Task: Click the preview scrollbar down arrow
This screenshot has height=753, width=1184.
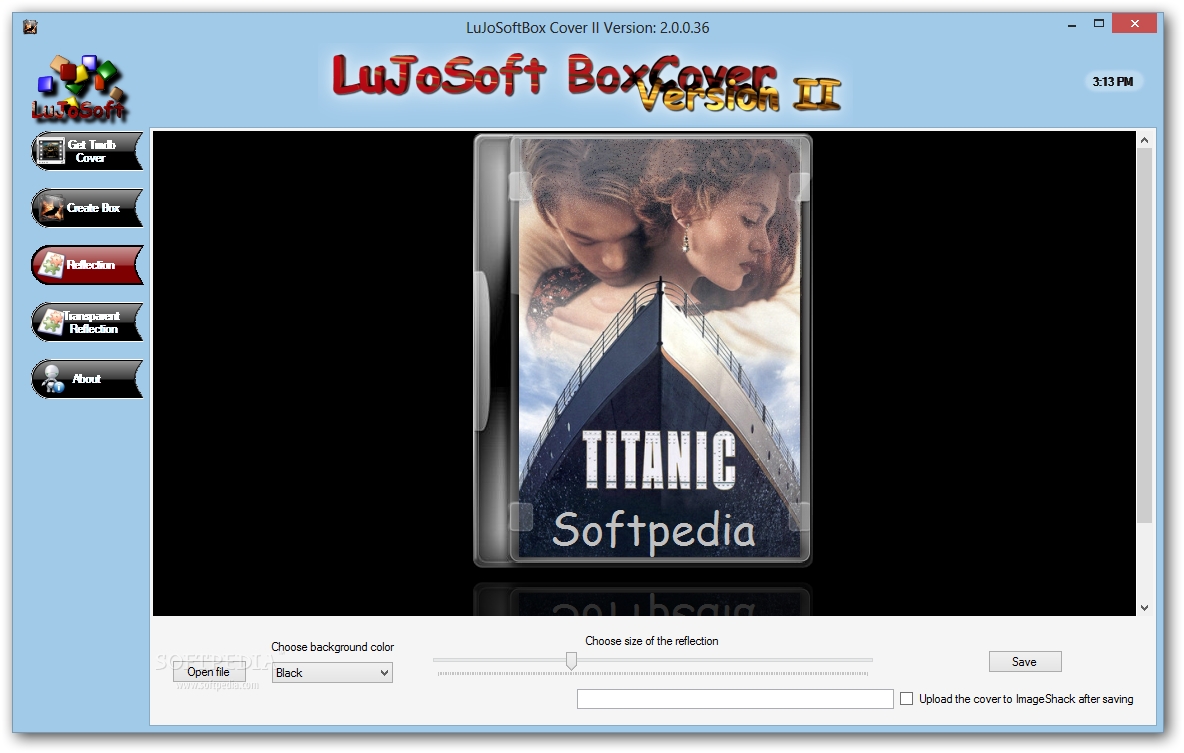Action: pos(1144,607)
